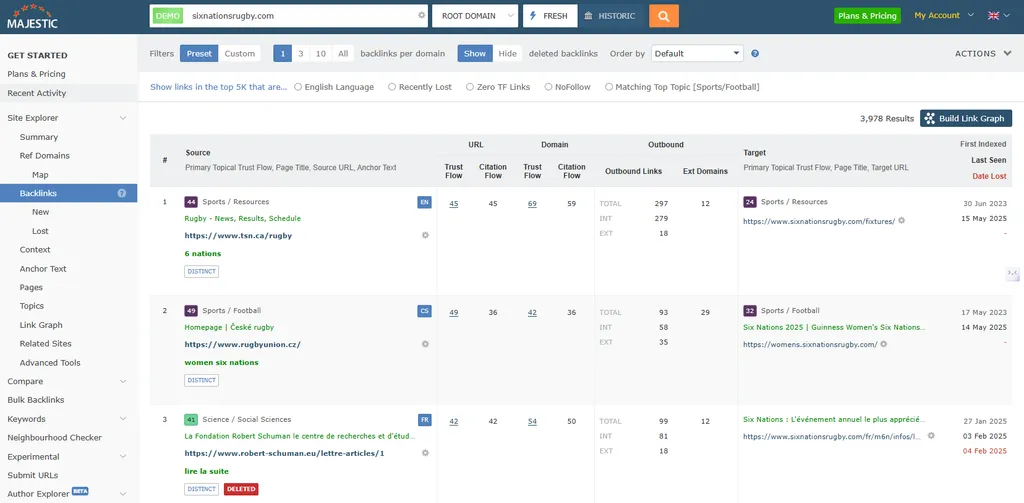
Task: Switch filters to Preset
Action: 199,54
